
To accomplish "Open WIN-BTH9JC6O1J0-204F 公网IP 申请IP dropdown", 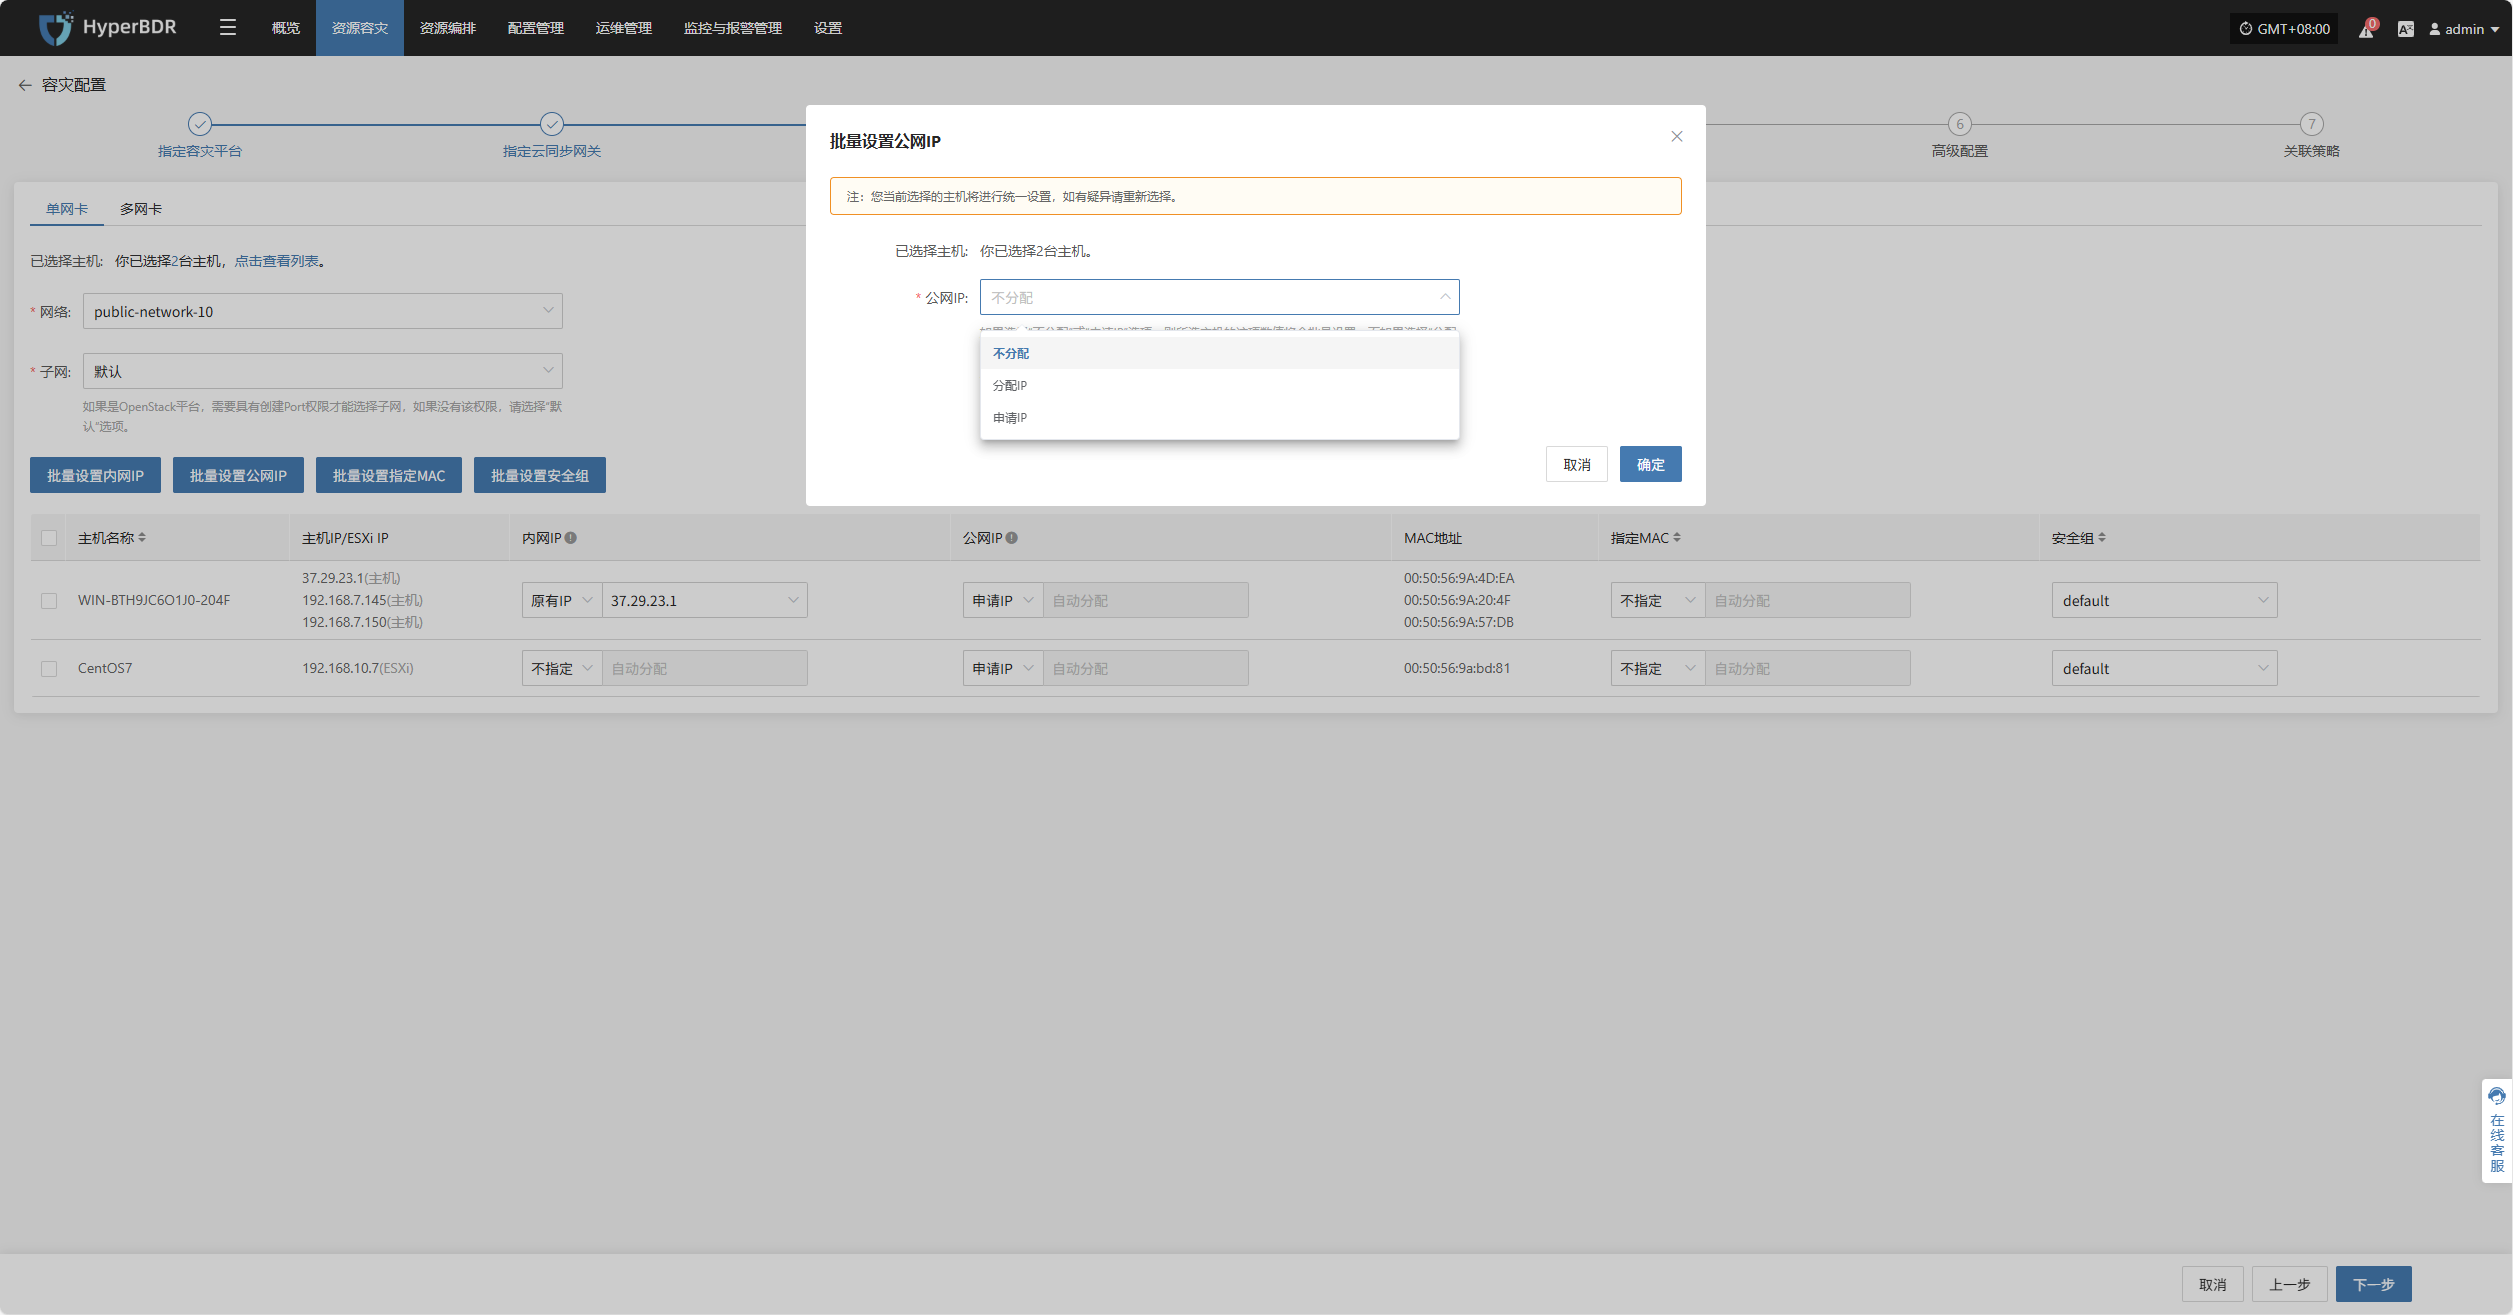I will pyautogui.click(x=1003, y=600).
